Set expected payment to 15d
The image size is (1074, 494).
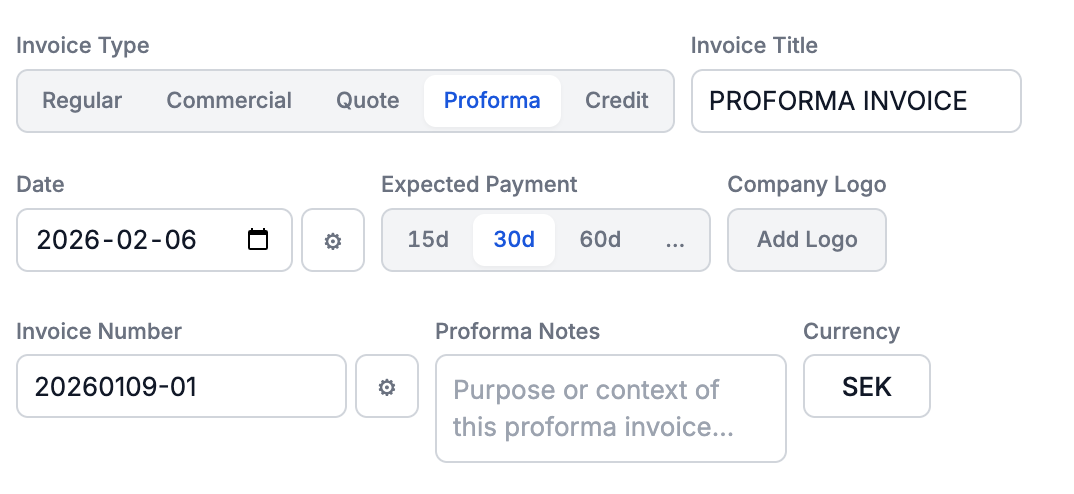coord(428,240)
